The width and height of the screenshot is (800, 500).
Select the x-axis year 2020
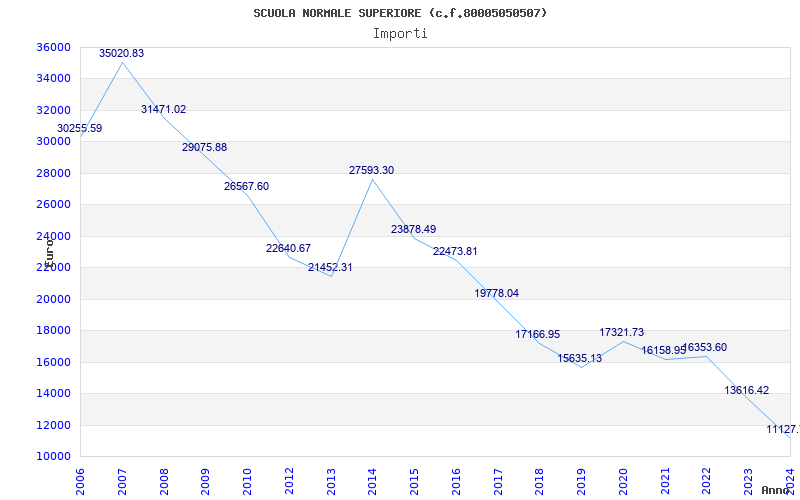pos(623,482)
